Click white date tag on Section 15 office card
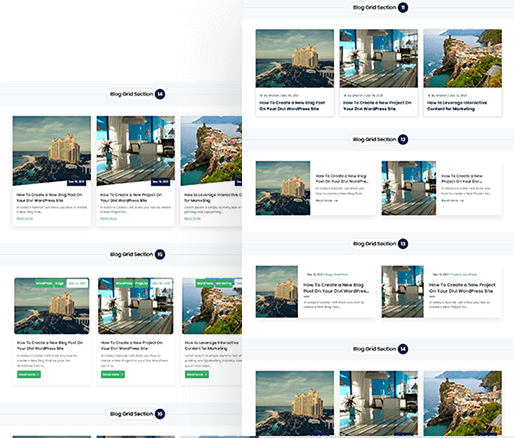The height and width of the screenshot is (438, 514). [161, 283]
